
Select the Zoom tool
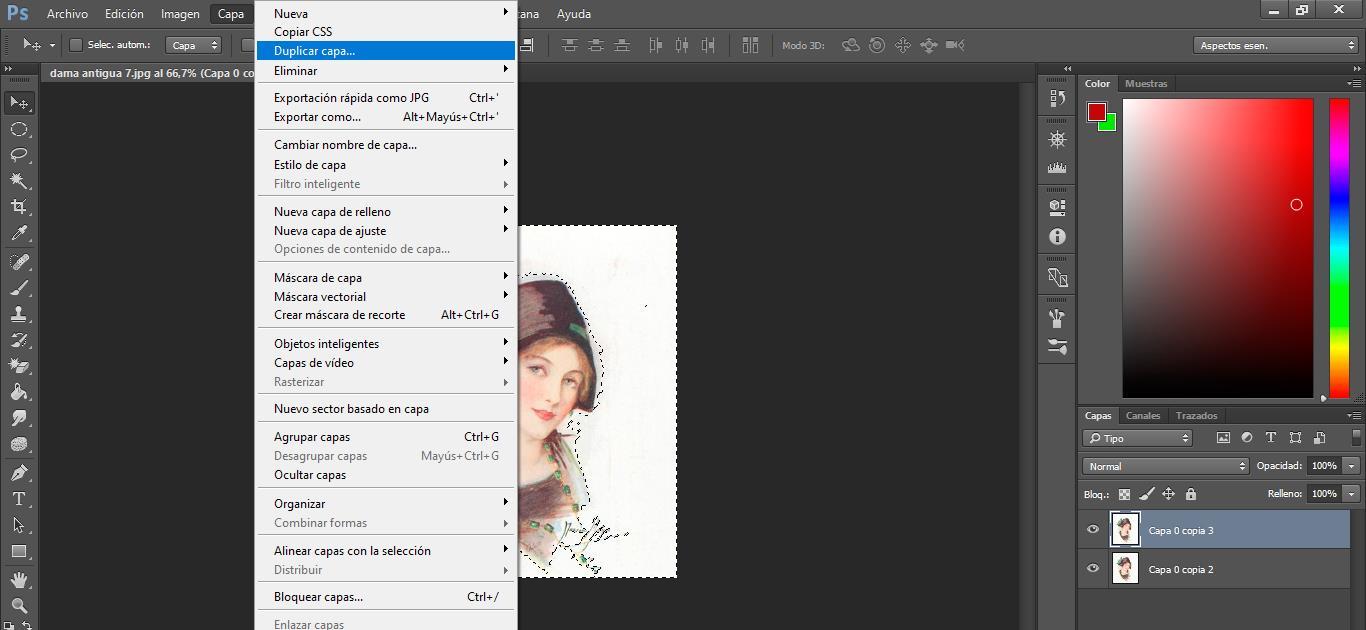point(19,605)
